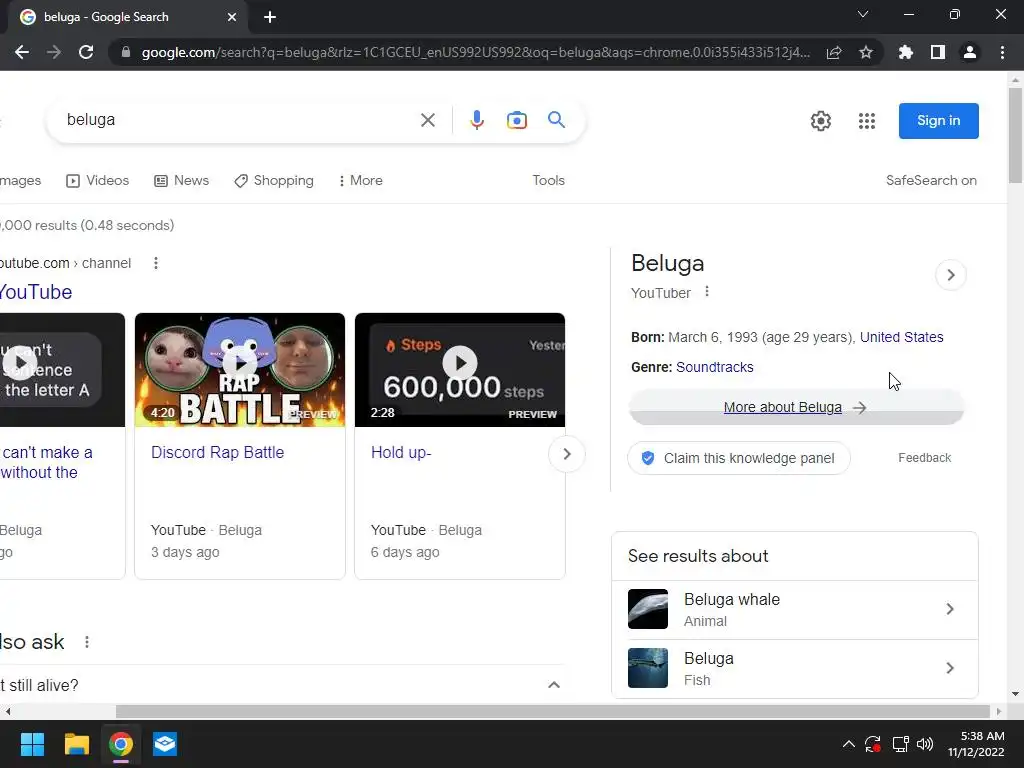Open the taskbar clock and date
Image resolution: width=1024 pixels, height=768 pixels.
point(976,744)
